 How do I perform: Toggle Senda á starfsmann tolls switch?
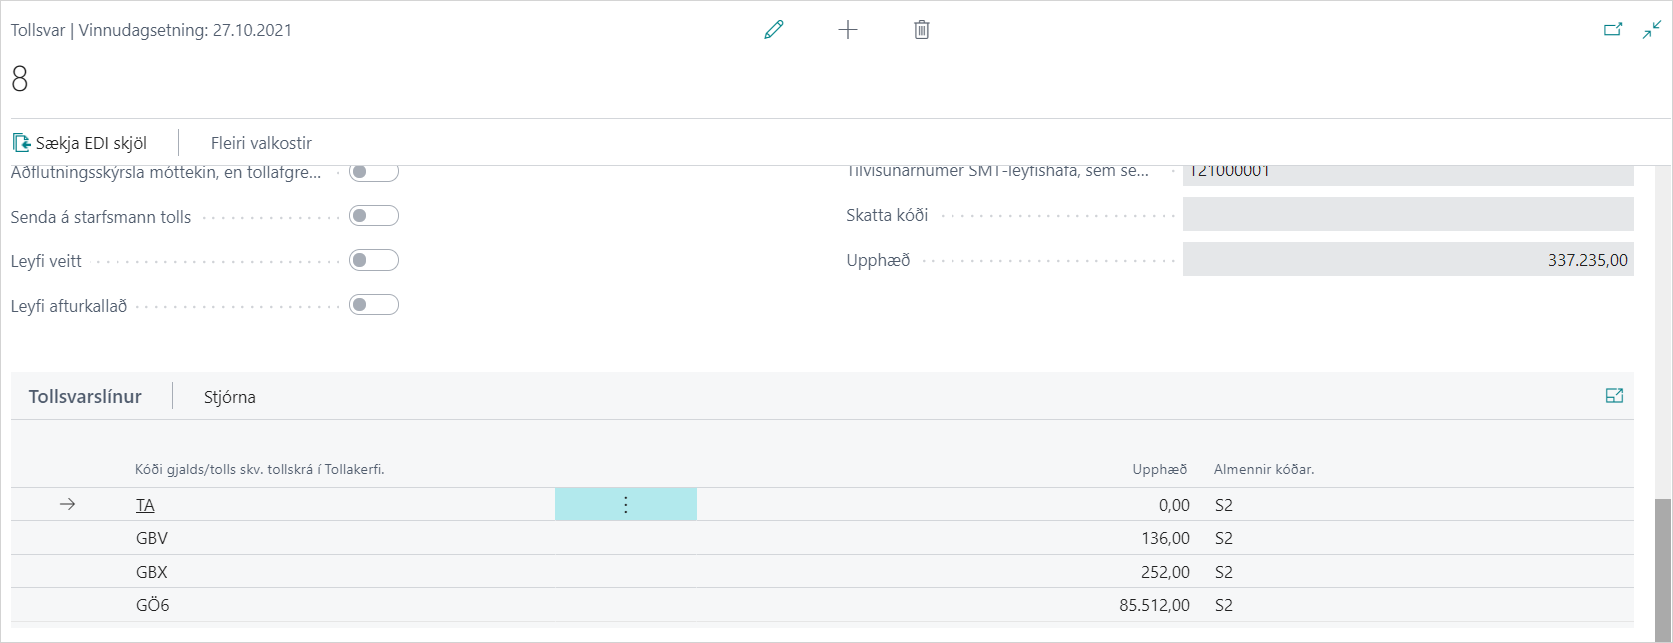pyautogui.click(x=374, y=216)
